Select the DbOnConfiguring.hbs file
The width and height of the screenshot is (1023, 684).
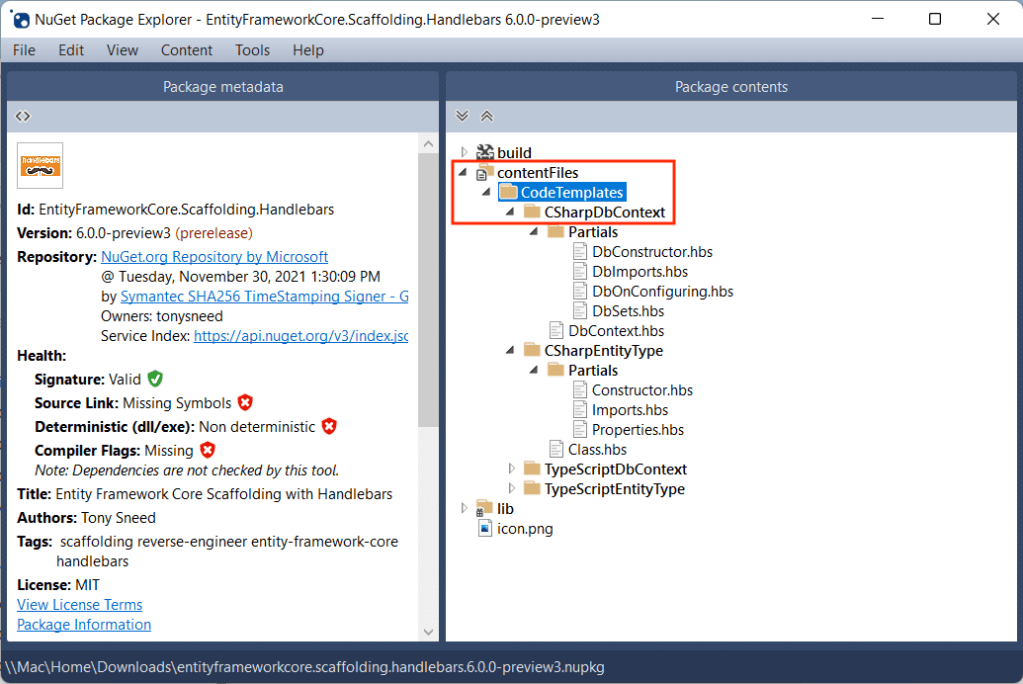click(662, 291)
